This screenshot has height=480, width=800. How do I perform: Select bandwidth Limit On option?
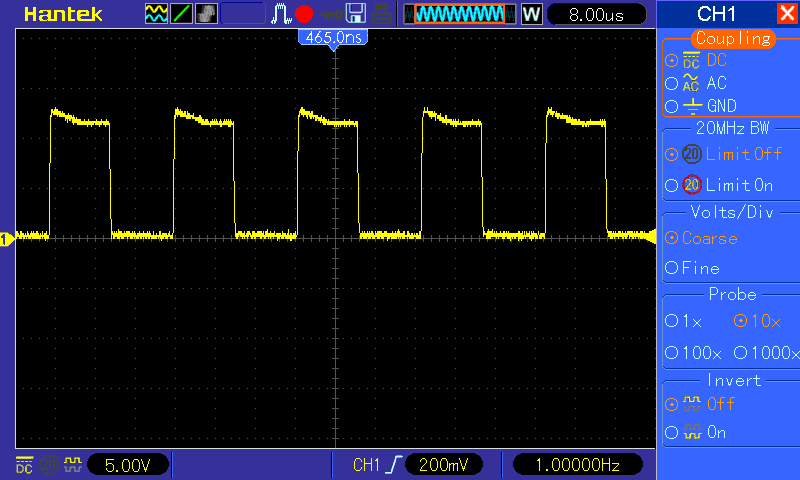click(x=671, y=185)
